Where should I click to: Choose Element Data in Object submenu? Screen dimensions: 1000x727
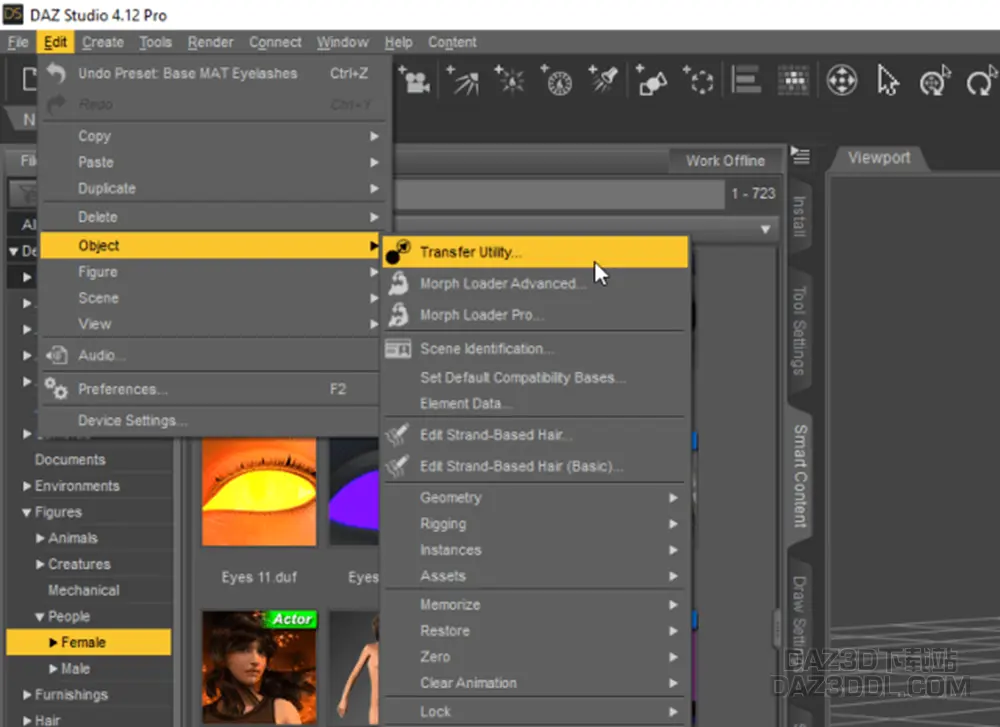[535, 404]
